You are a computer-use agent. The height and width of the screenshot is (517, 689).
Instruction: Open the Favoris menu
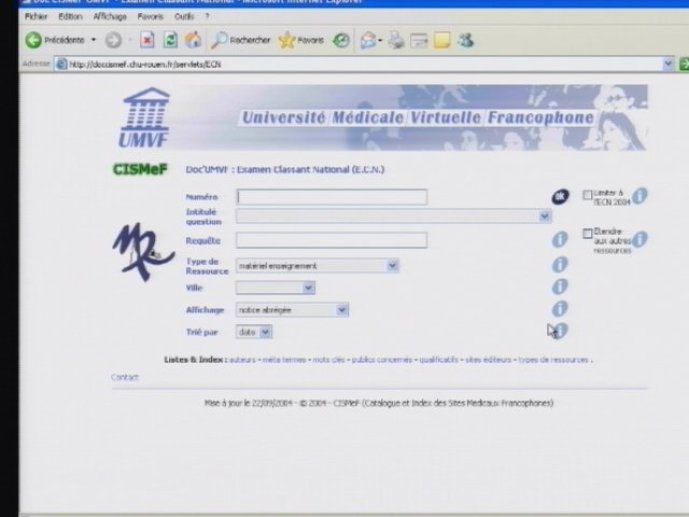point(150,17)
